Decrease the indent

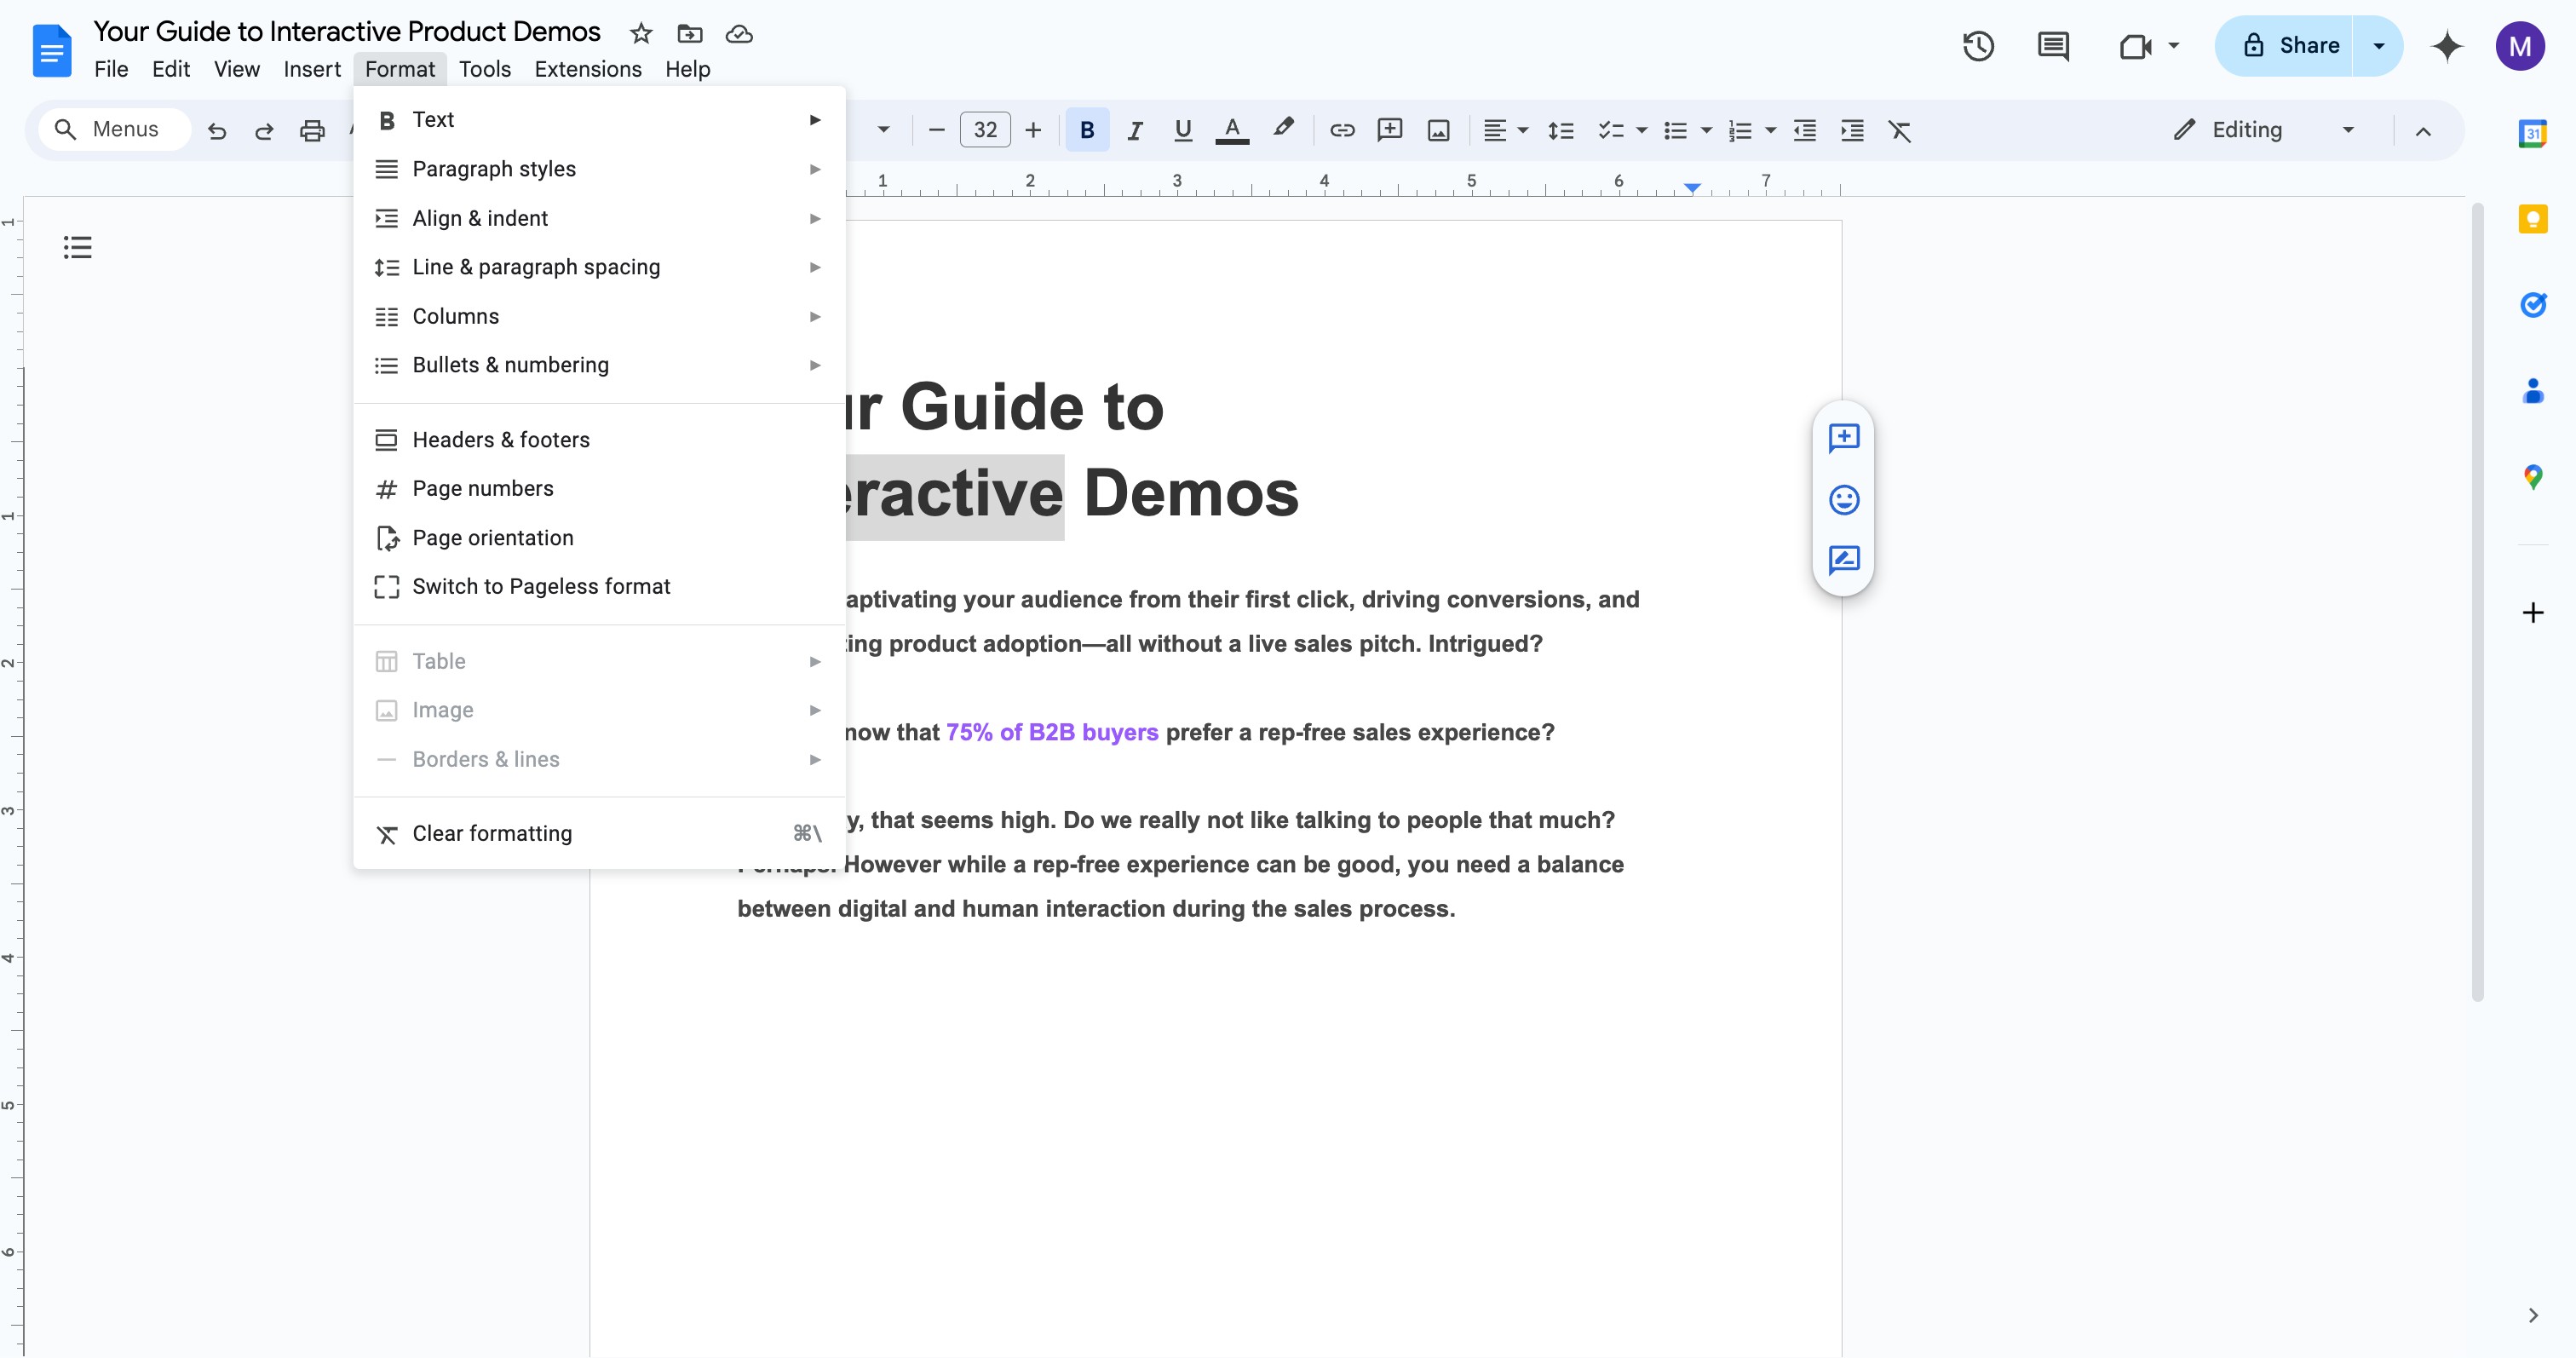point(1804,130)
